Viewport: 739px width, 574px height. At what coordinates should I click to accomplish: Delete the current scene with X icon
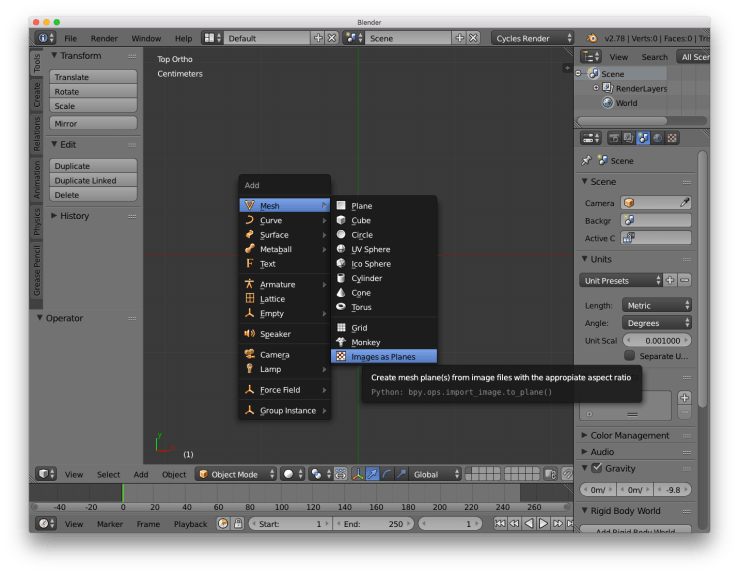pyautogui.click(x=474, y=38)
